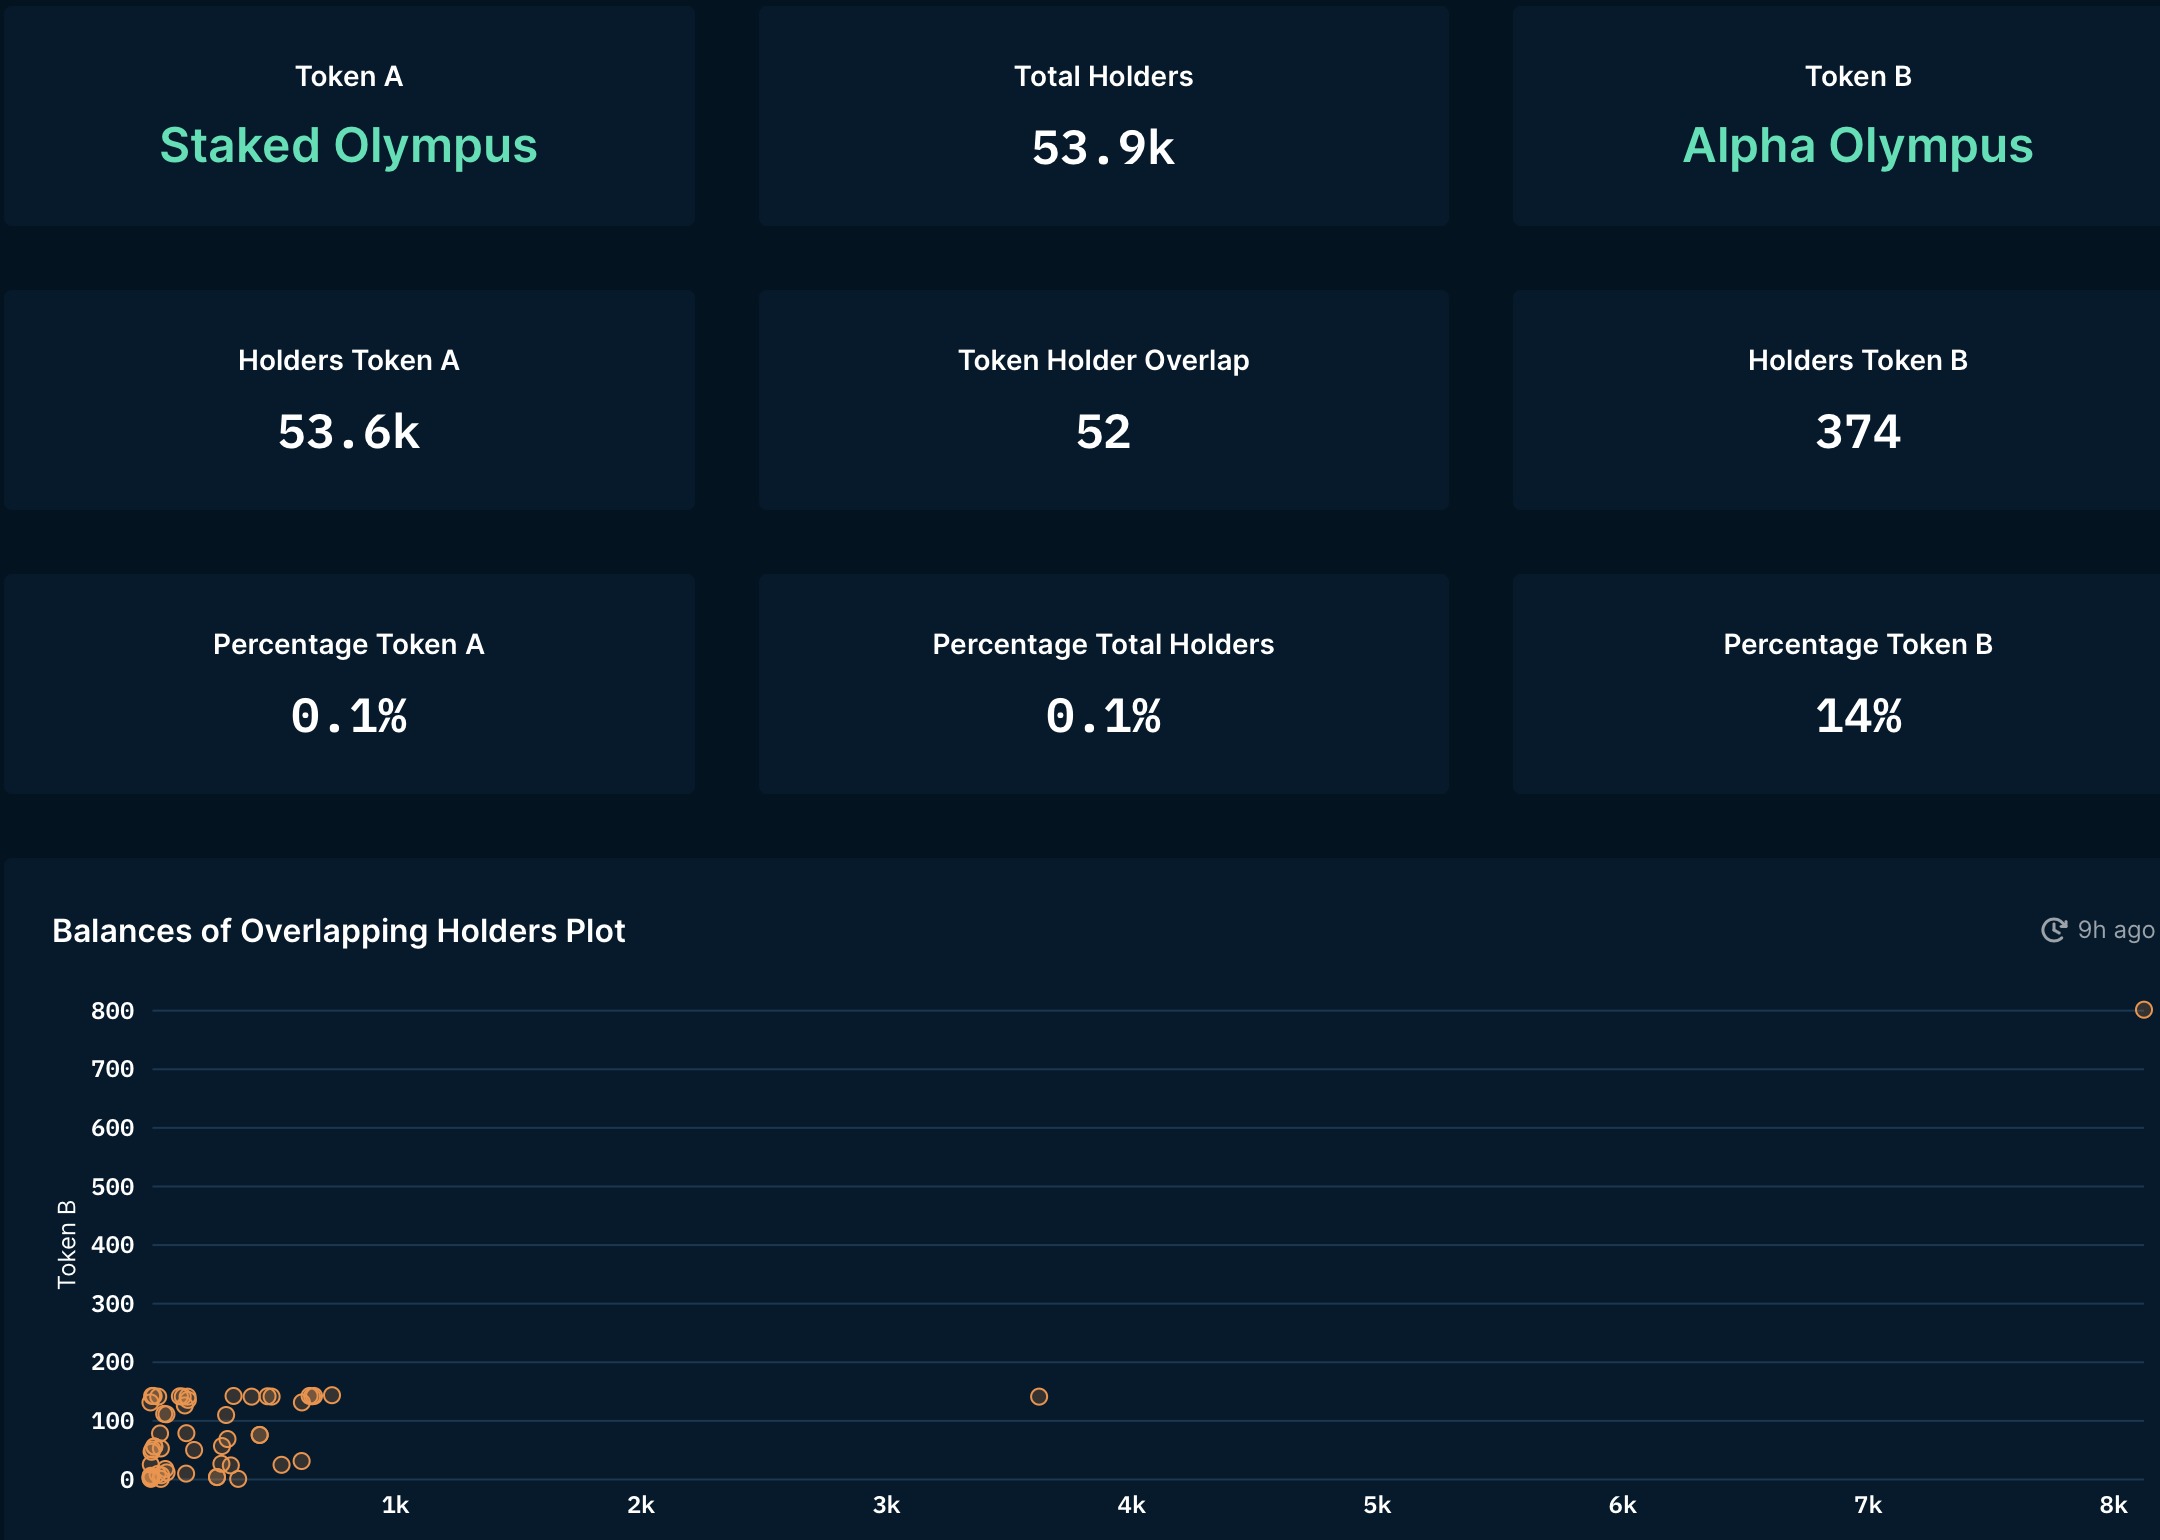Select the Holders Token B value 374
This screenshot has width=2160, height=1540.
tap(1858, 432)
